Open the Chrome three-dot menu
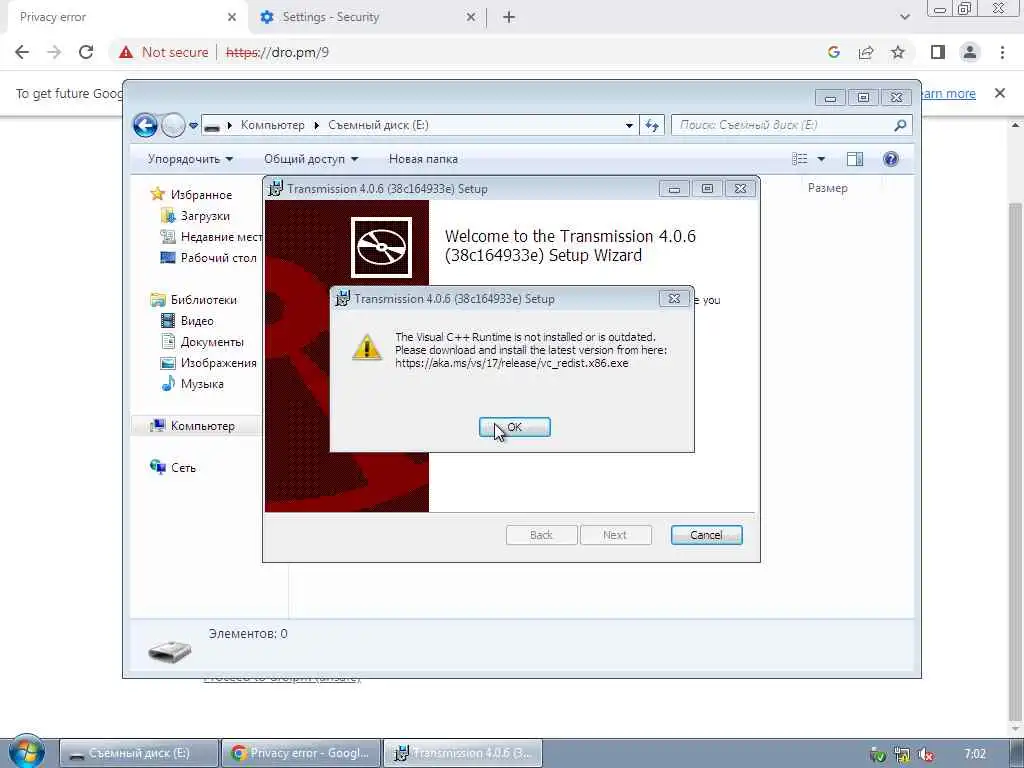The image size is (1024, 768). 1002,52
